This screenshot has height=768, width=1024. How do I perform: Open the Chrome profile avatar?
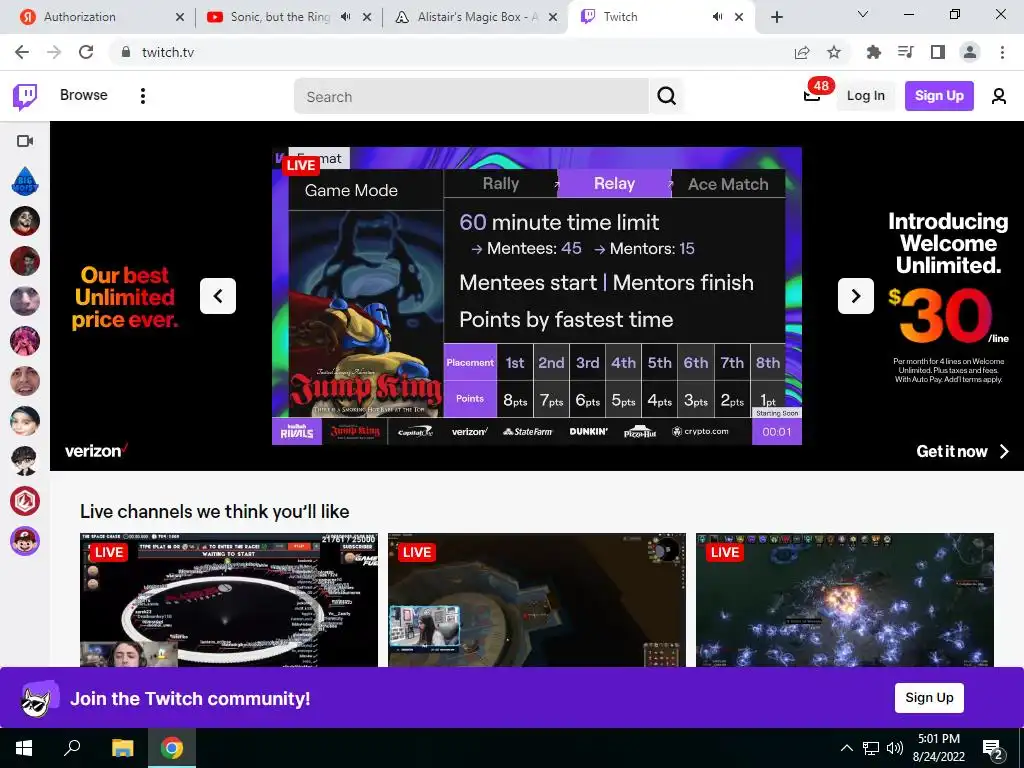970,52
